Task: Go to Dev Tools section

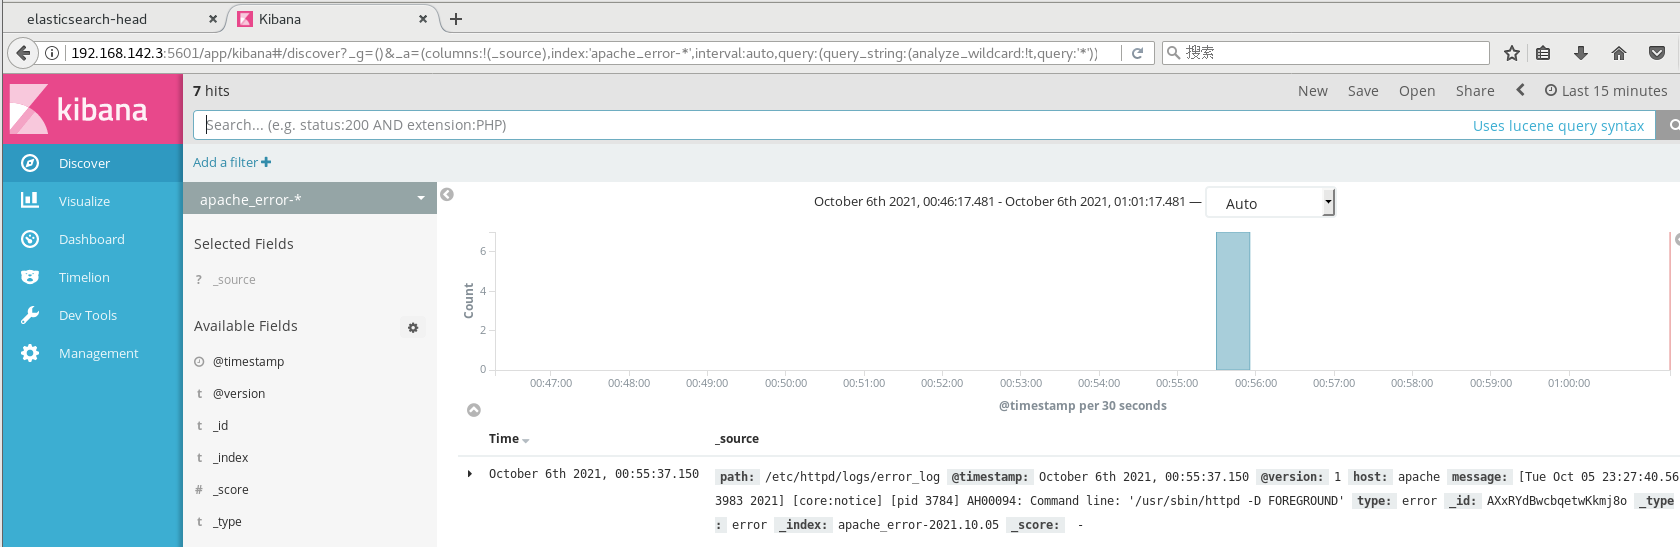Action: pyautogui.click(x=88, y=315)
